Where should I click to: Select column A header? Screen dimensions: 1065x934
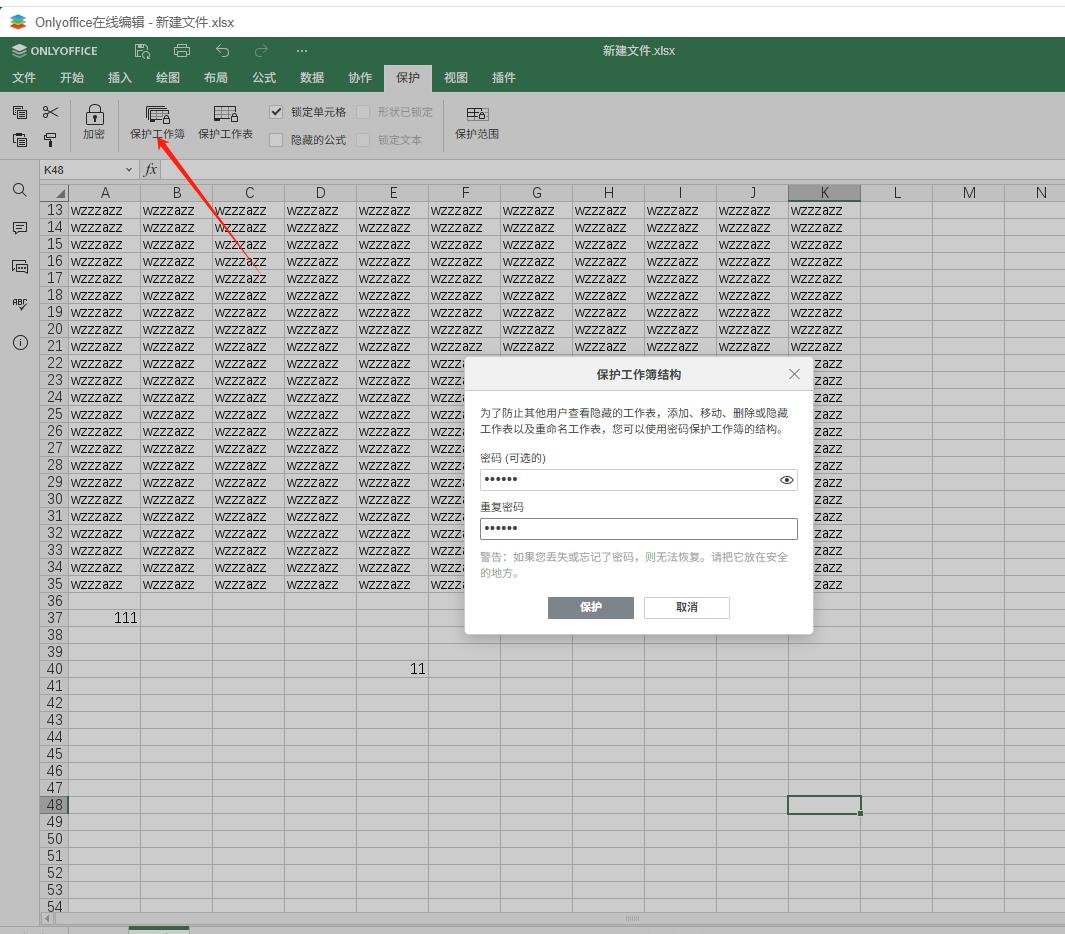(x=105, y=193)
